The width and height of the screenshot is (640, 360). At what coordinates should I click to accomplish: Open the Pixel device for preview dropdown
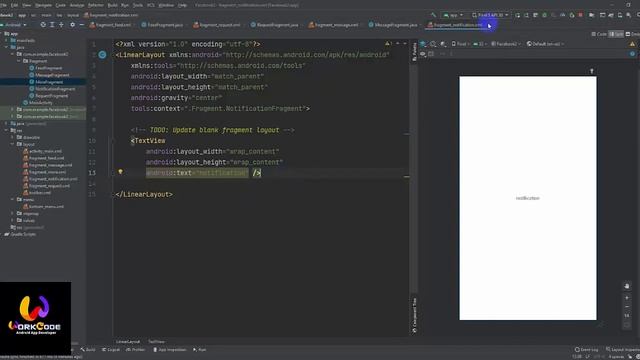point(460,44)
